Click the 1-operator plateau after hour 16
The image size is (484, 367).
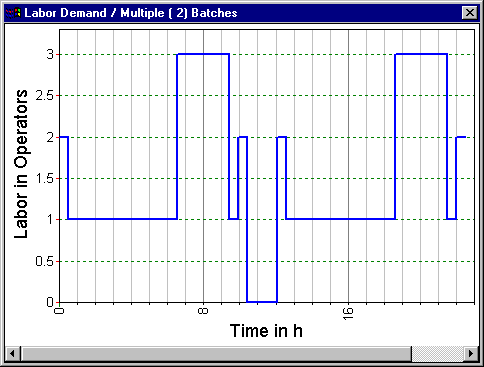pyautogui.click(x=372, y=219)
